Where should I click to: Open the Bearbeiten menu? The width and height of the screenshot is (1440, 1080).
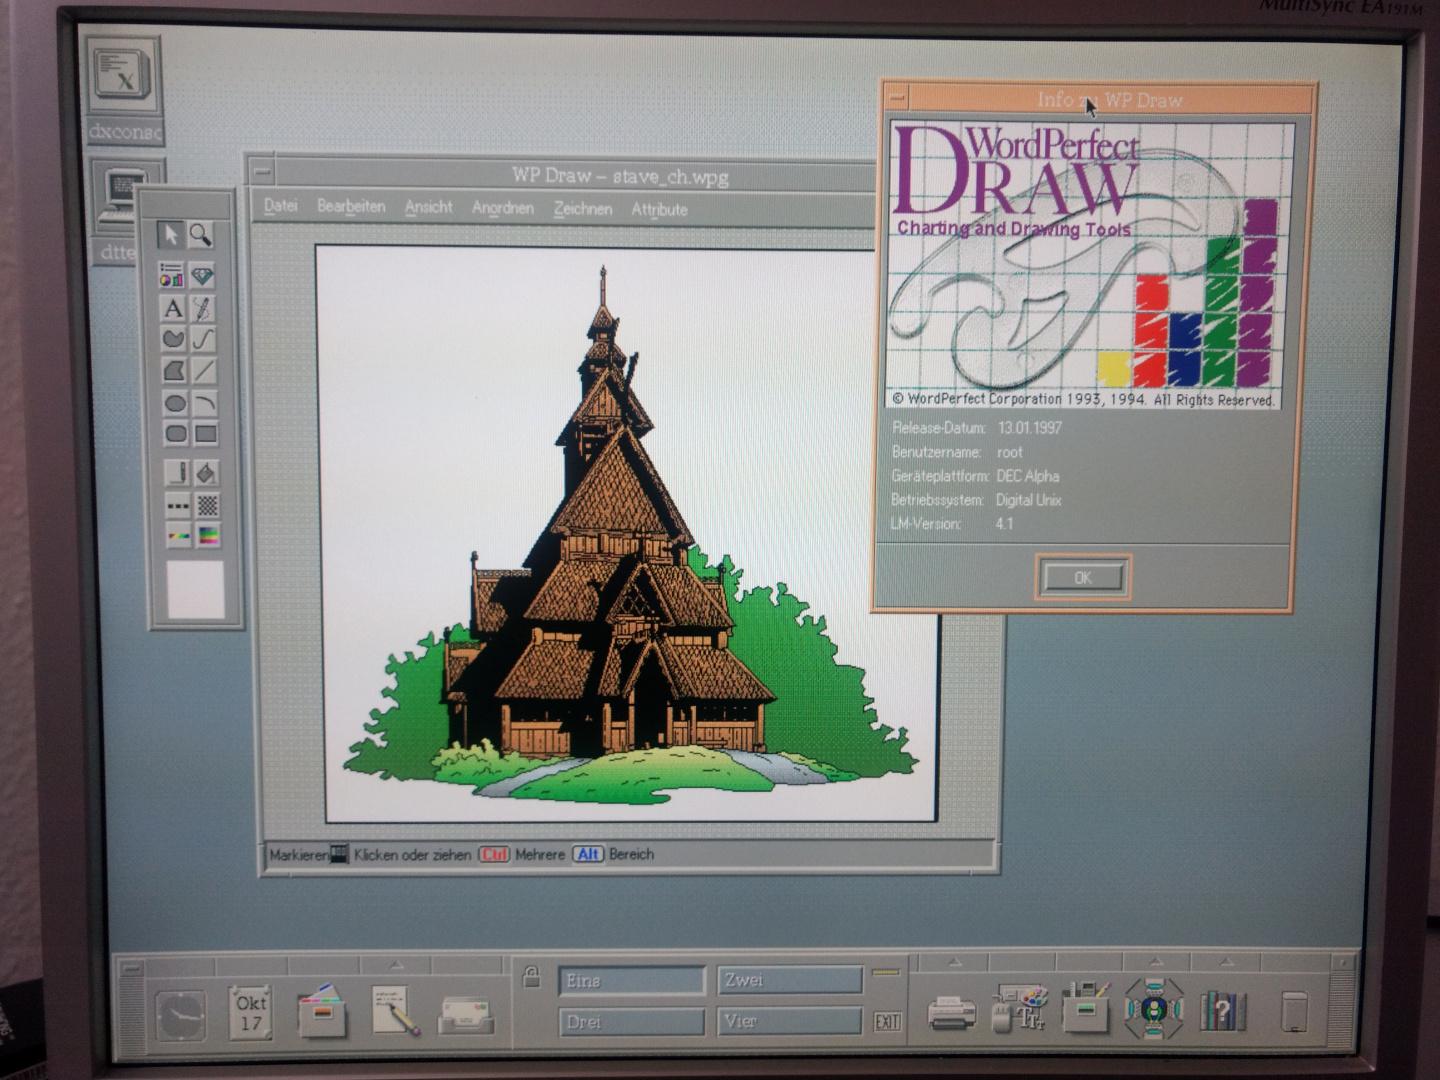[x=351, y=206]
